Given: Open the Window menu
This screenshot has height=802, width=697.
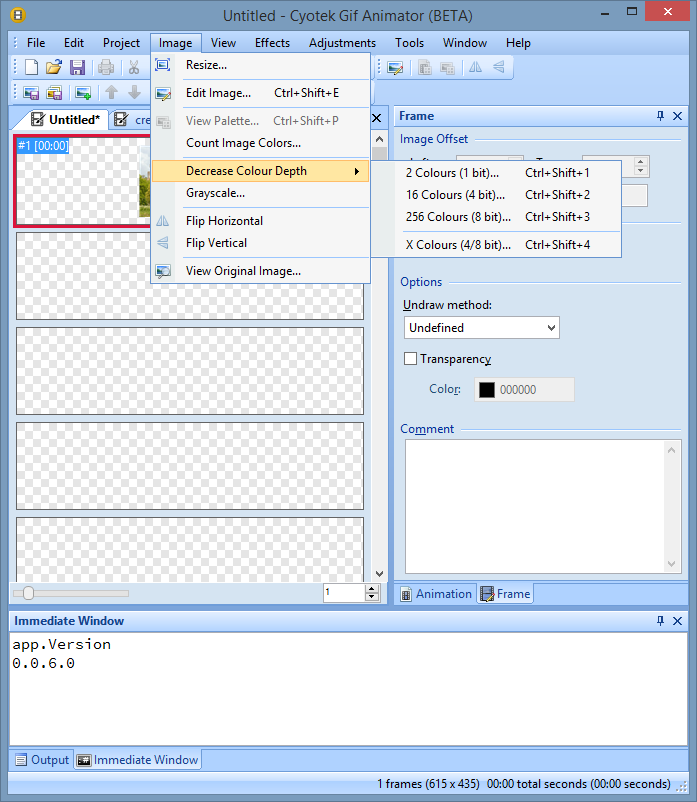Looking at the screenshot, I should coord(465,43).
